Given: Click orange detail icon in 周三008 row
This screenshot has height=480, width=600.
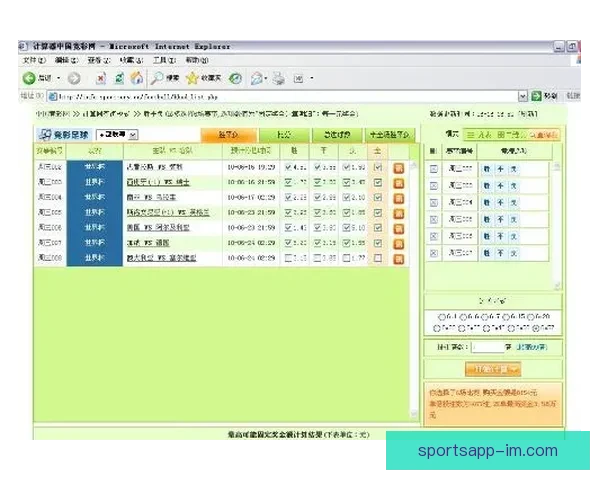Looking at the screenshot, I should [399, 259].
